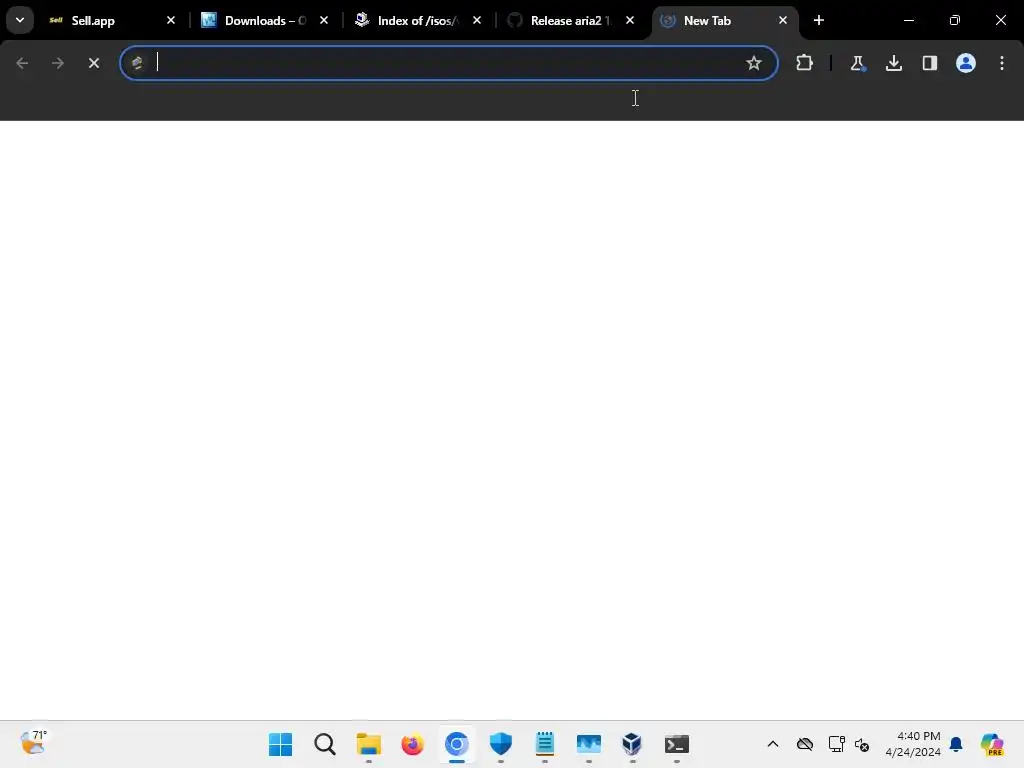The height and width of the screenshot is (768, 1024).
Task: Show hidden system tray icons
Action: pos(773,744)
